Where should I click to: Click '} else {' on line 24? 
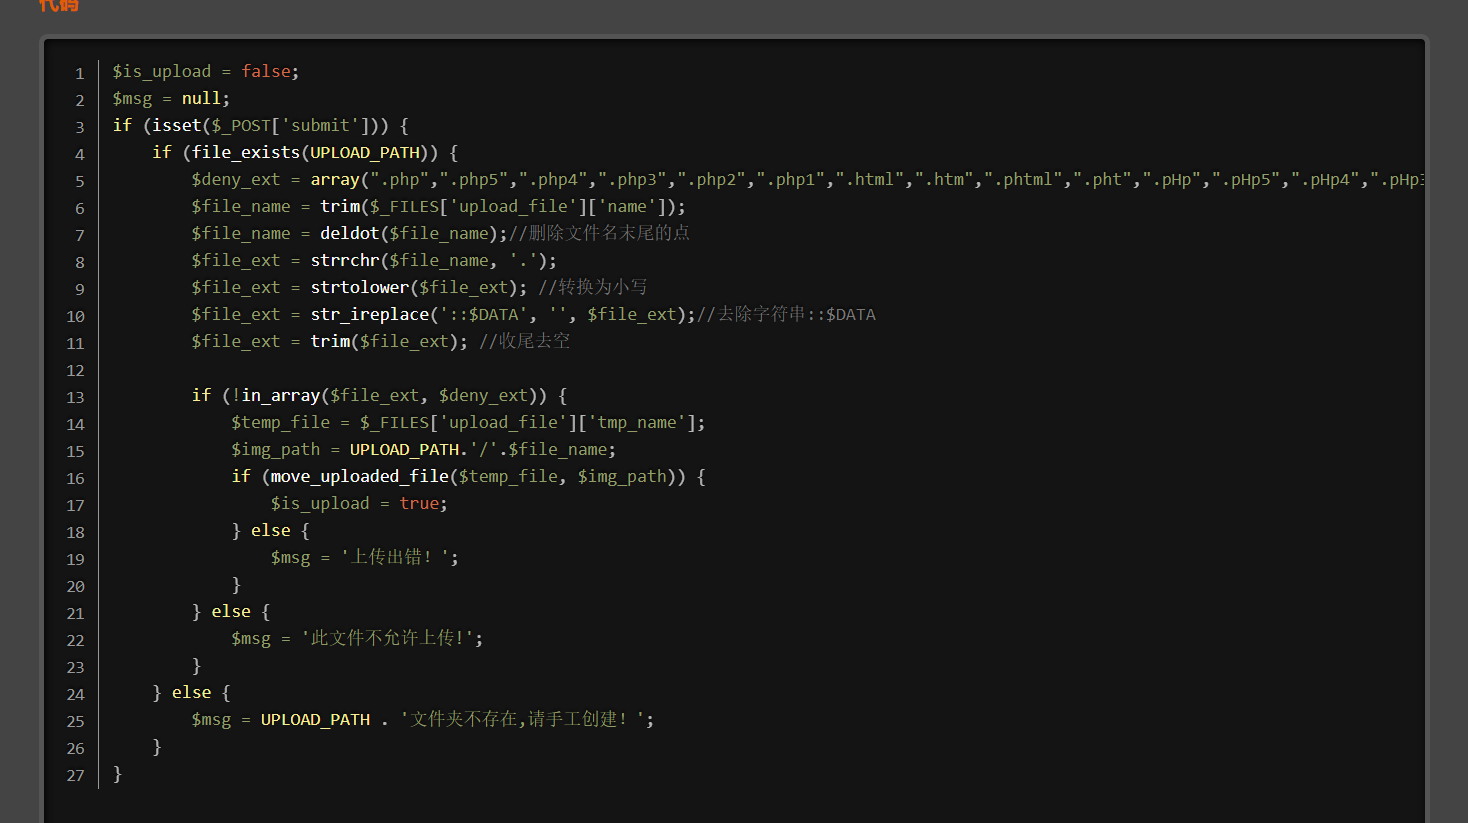[x=191, y=692]
